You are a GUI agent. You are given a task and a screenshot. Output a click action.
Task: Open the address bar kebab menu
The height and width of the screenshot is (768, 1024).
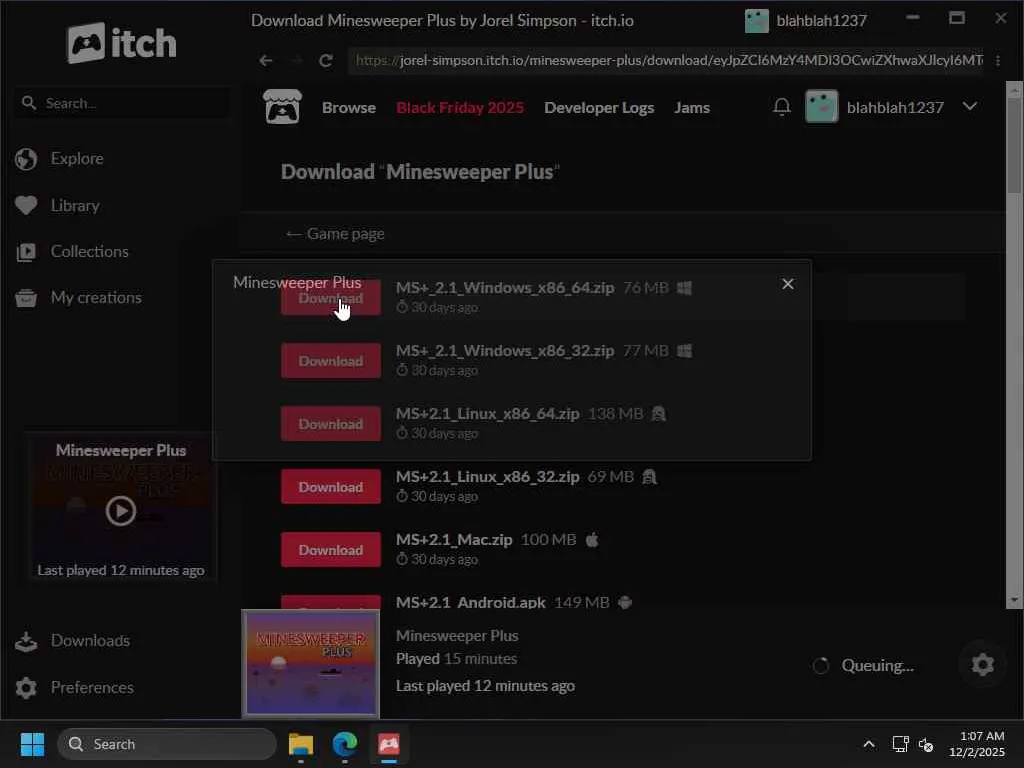click(x=998, y=60)
